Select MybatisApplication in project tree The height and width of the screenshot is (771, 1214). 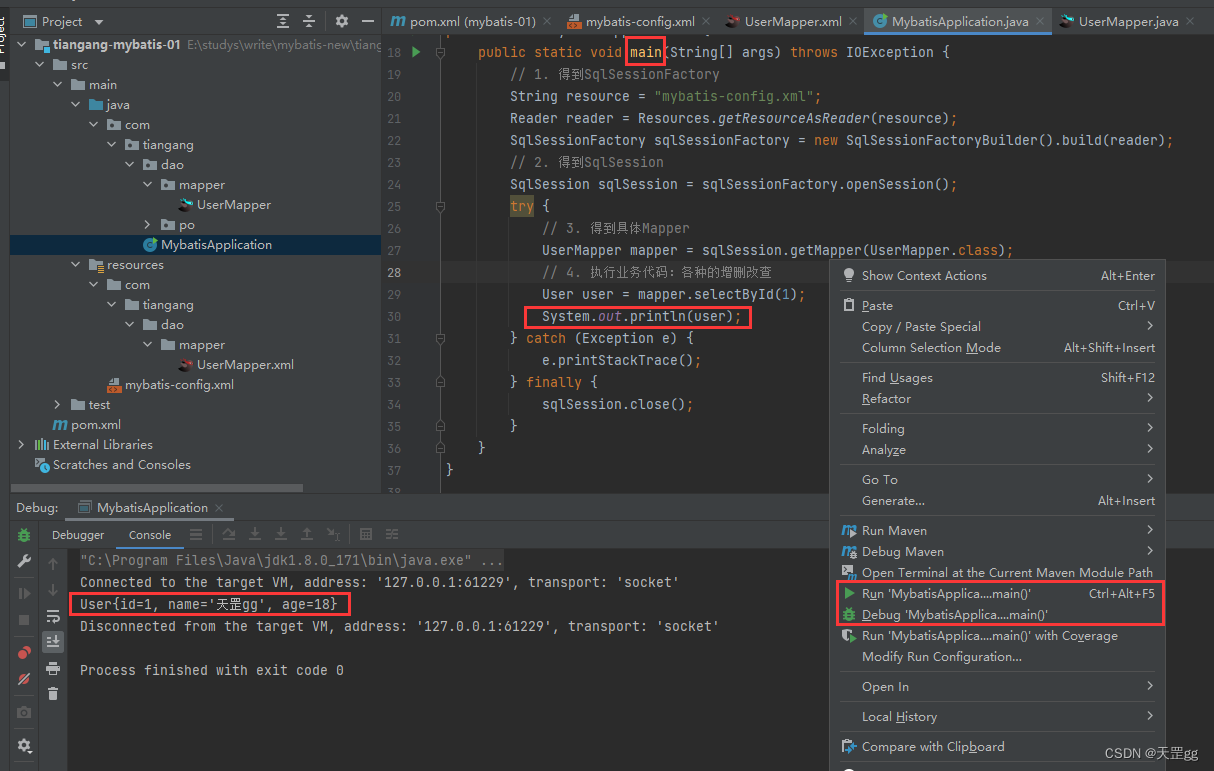[195, 245]
